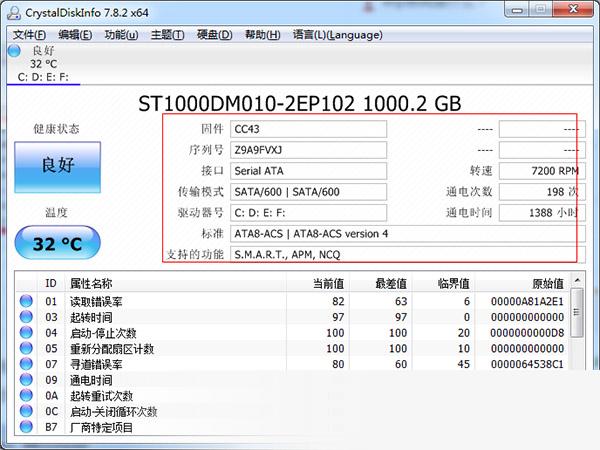Click the CrystalDiskInfo title bar icon
This screenshot has height=450, width=600.
click(x=14, y=12)
